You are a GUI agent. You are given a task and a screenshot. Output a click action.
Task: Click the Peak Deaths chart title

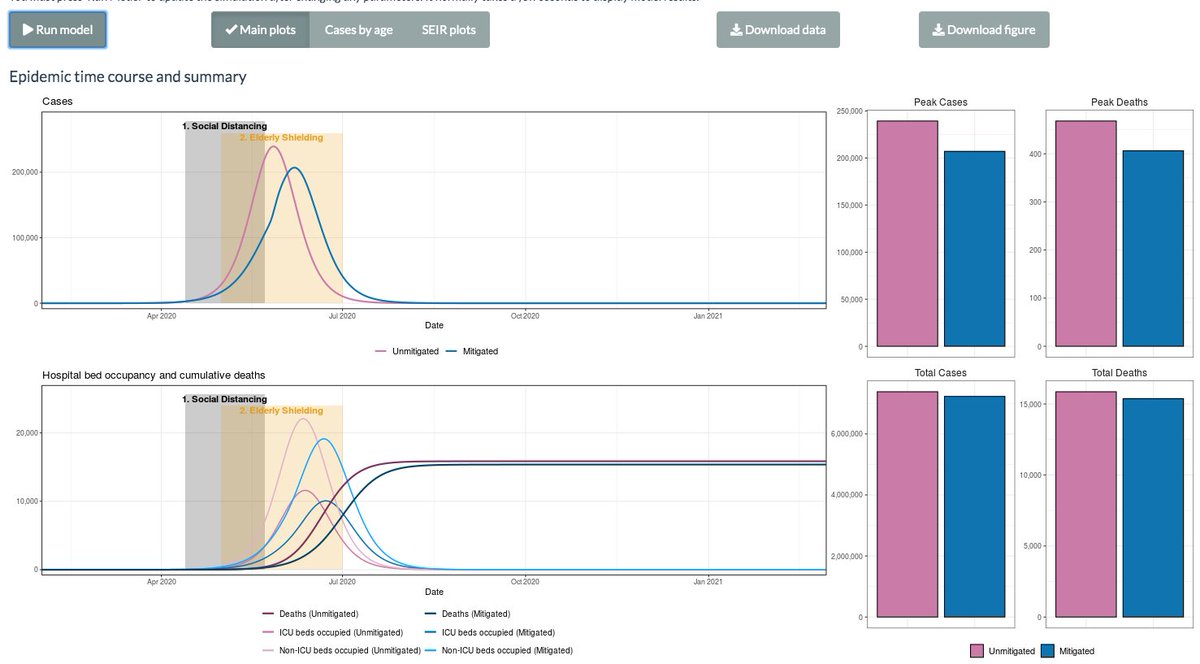pyautogui.click(x=1120, y=102)
